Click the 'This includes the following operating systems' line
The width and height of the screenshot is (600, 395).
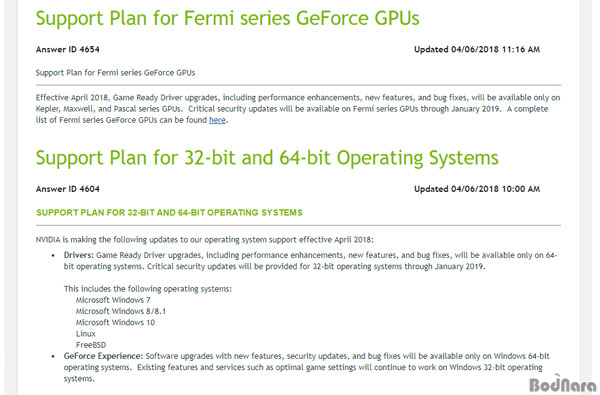[148, 289]
